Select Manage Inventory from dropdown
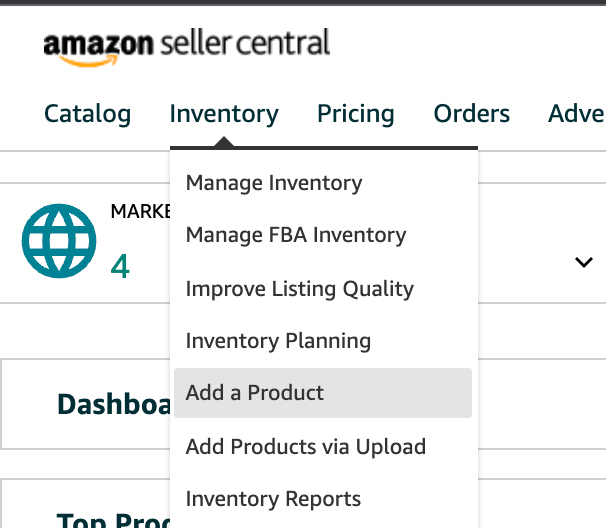This screenshot has width=606, height=528. click(274, 182)
